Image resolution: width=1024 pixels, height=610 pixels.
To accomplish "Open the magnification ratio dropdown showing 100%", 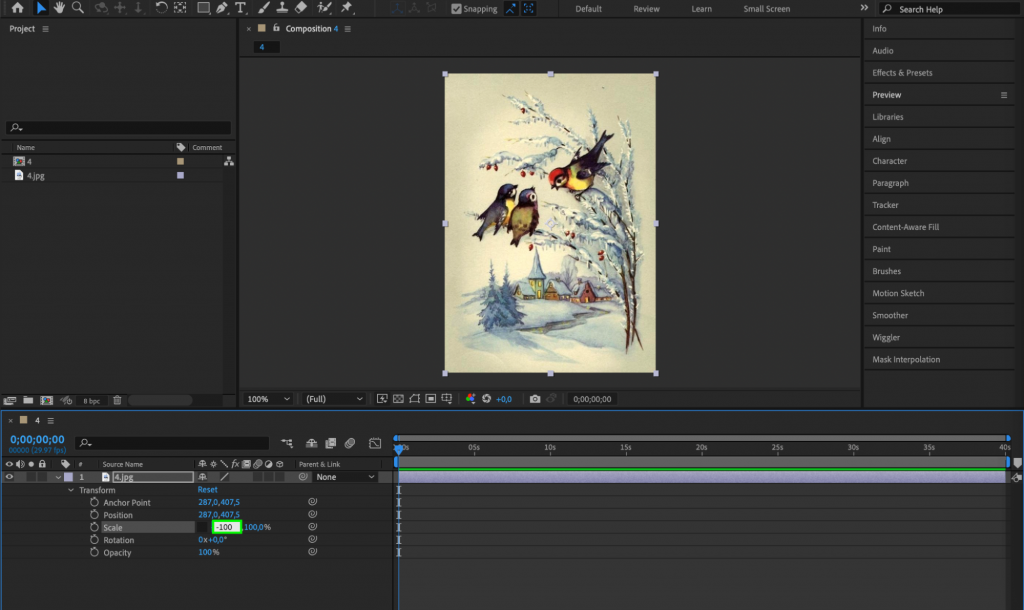I will [266, 399].
